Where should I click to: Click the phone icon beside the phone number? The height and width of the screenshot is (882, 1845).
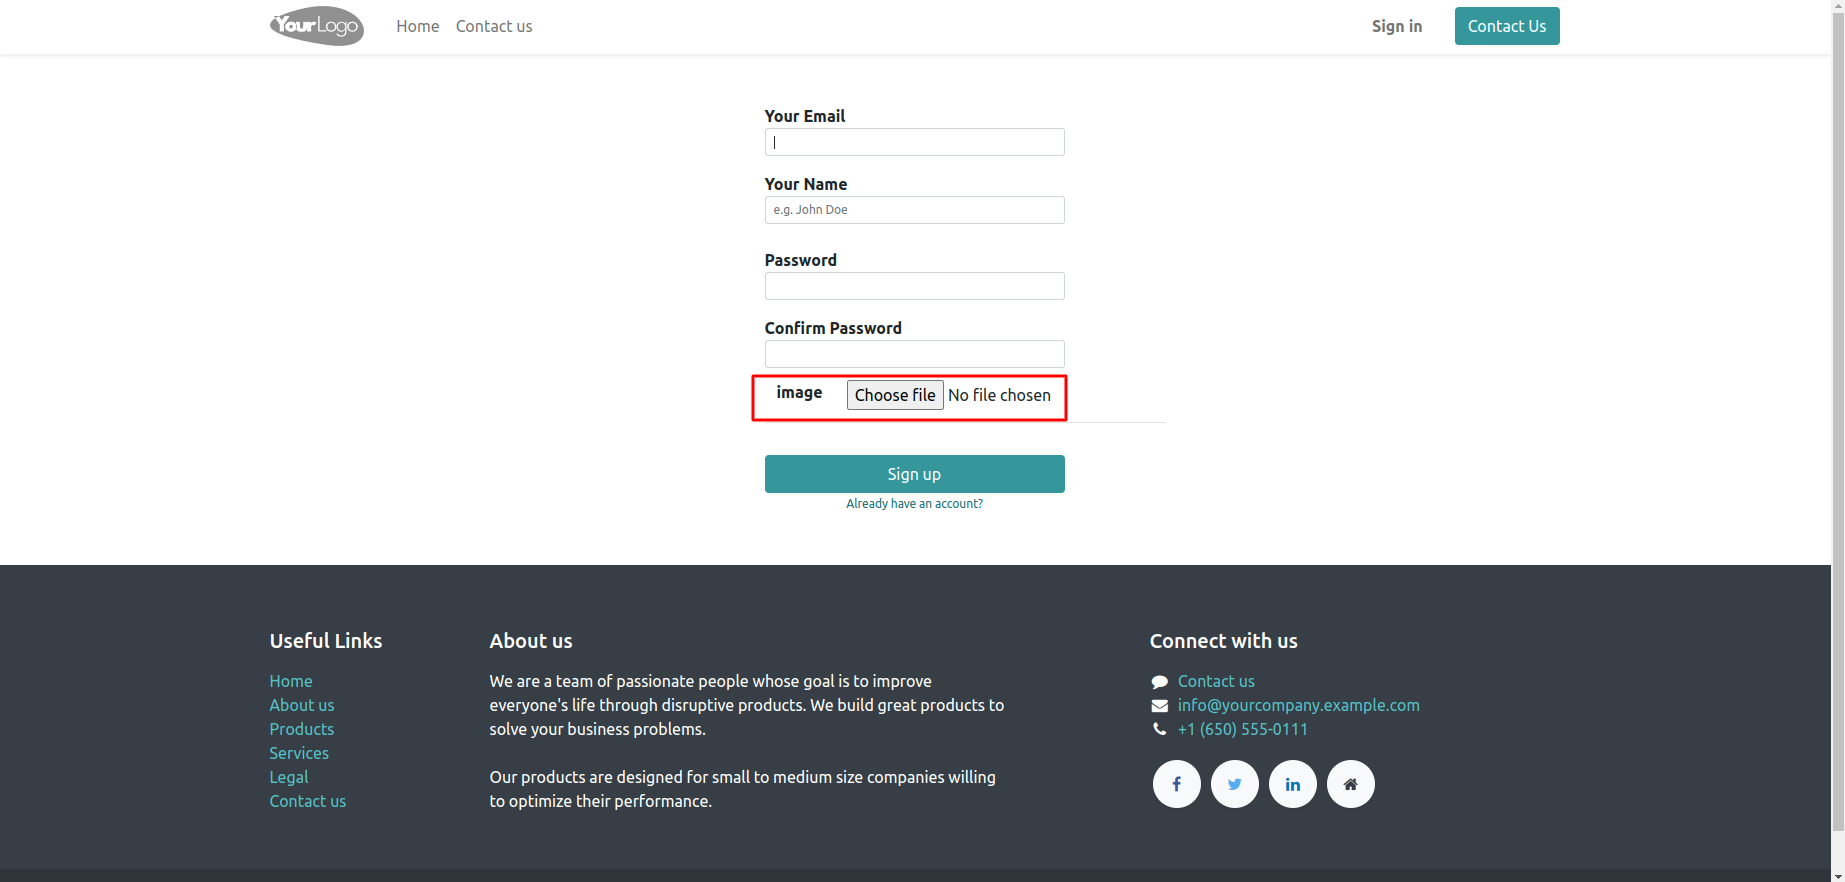click(x=1159, y=730)
